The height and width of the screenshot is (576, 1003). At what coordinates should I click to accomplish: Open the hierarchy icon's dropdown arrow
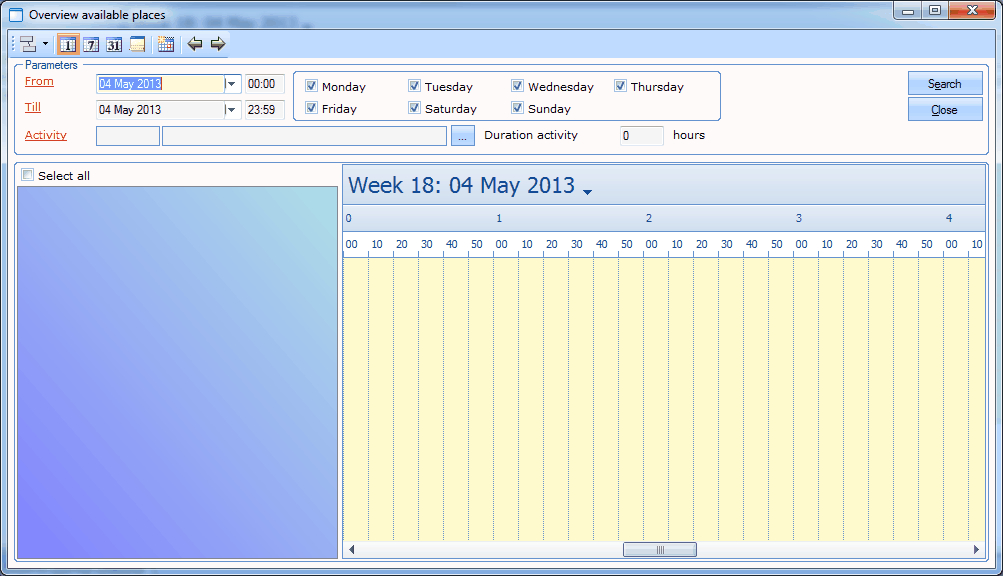point(46,44)
